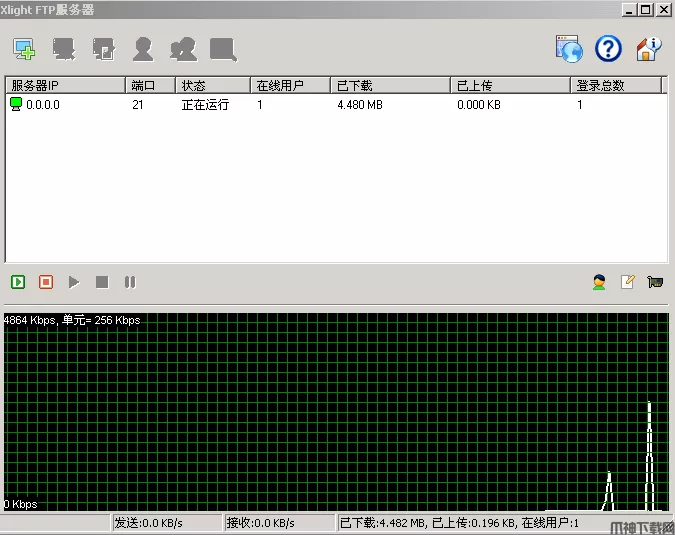Sort by the 已下载 column header
This screenshot has height=535, width=675.
[x=390, y=86]
